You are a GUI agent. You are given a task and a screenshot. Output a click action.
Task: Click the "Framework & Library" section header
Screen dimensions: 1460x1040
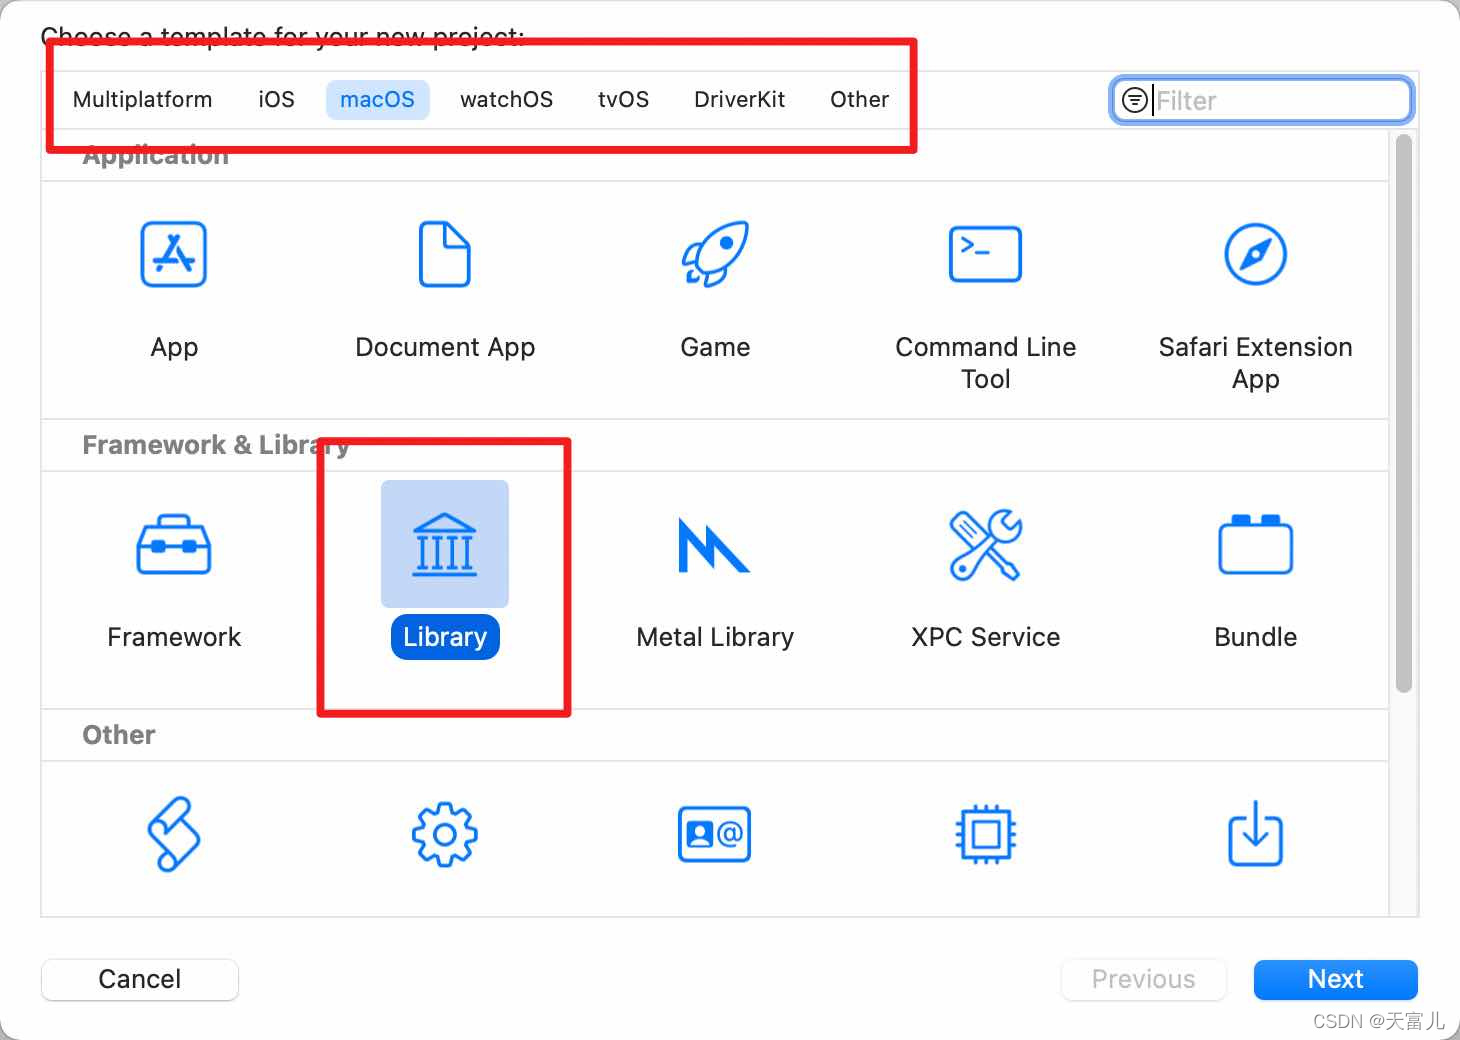[x=216, y=445]
